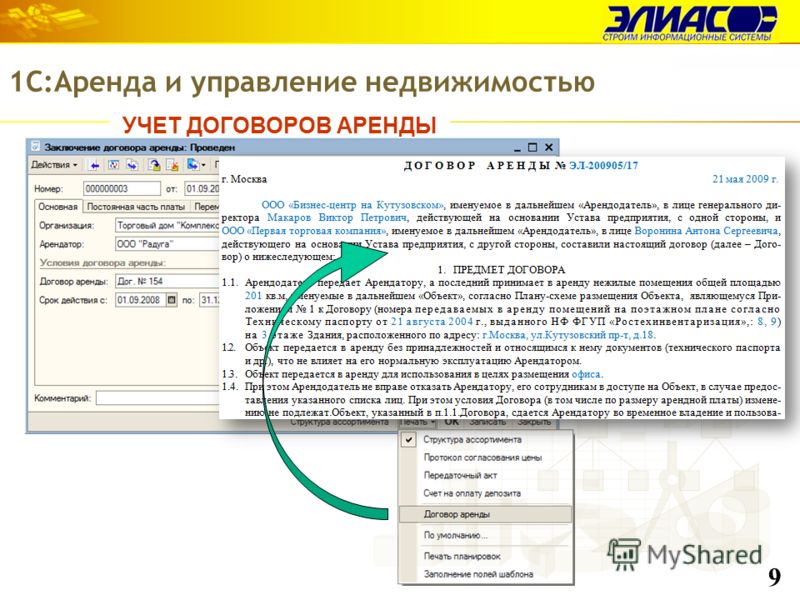The width and height of the screenshot is (800, 600).
Task: Choose Заполнение полей шаблона menu item
Action: [485, 574]
